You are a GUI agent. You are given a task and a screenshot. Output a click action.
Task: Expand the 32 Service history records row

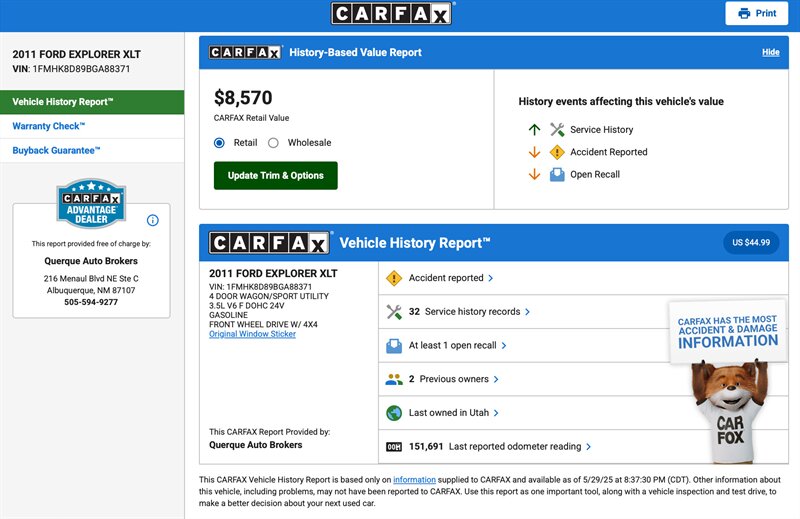tap(470, 312)
